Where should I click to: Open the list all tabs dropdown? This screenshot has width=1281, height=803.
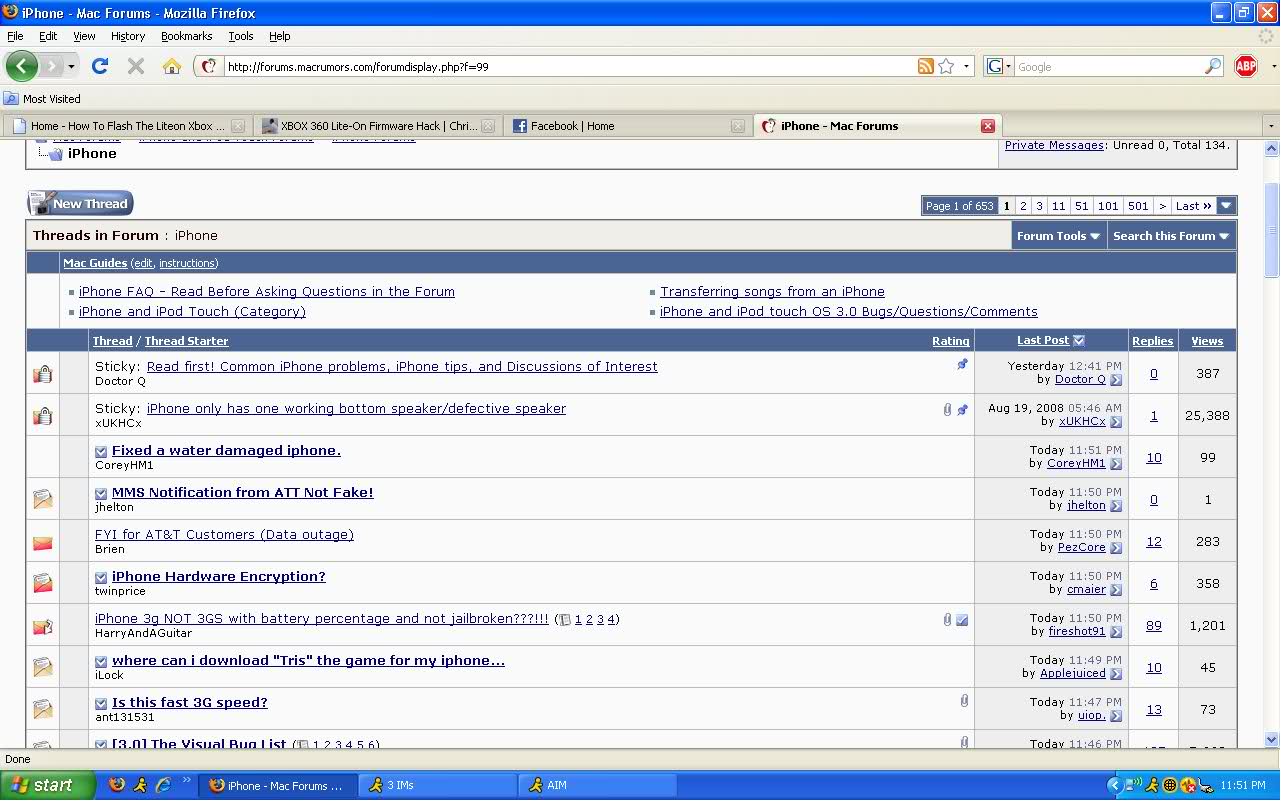tap(1270, 126)
